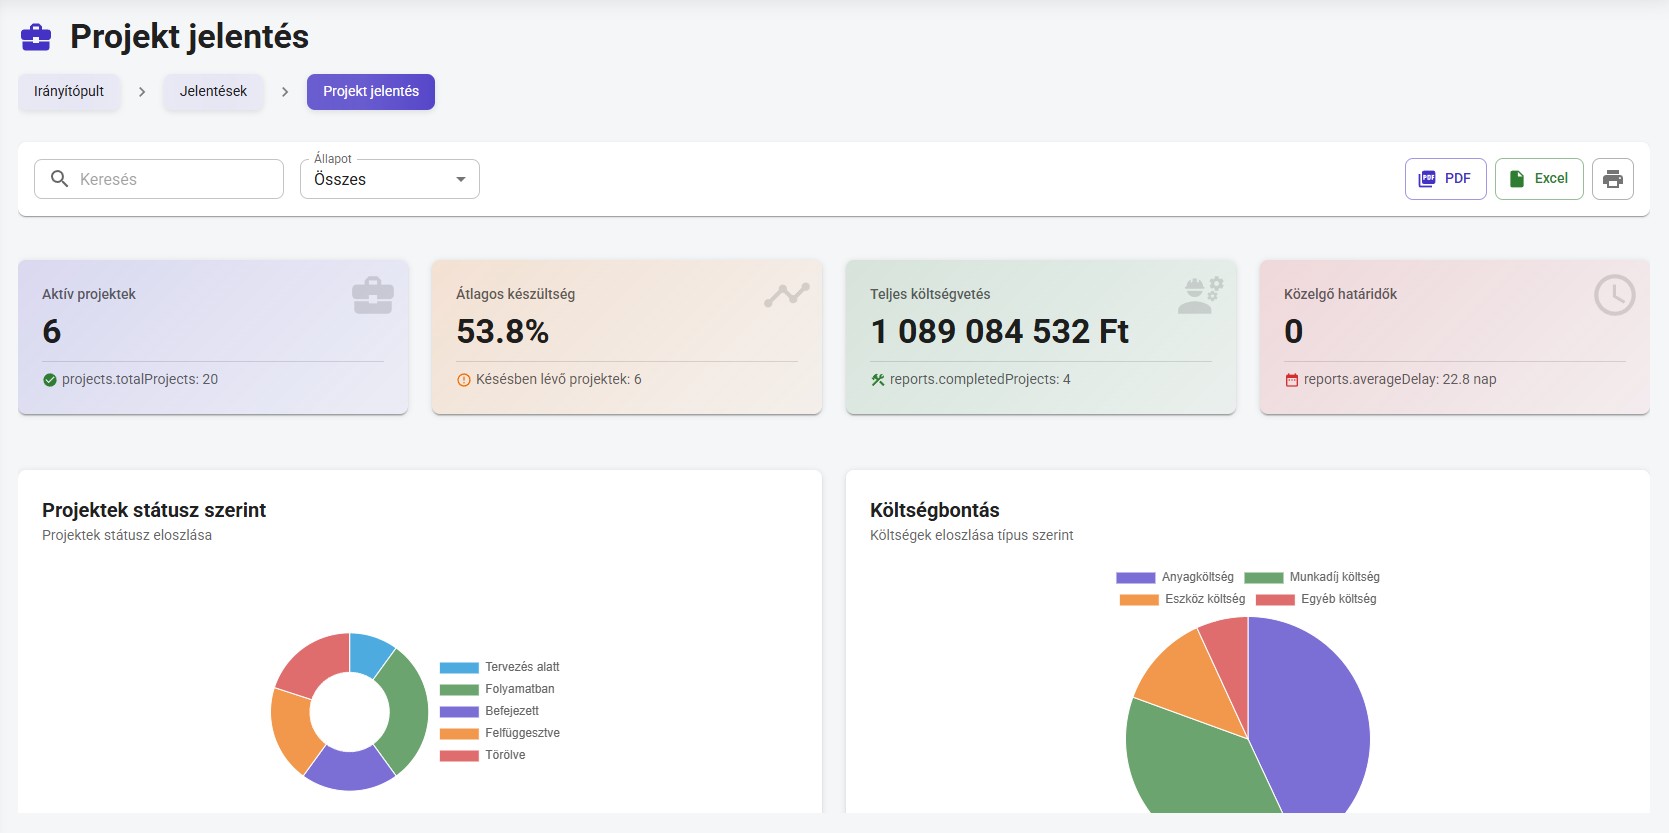Screen dimensions: 1669x833
Task: Click the briefcase icon on Aktív projektek card
Action: coord(372,295)
